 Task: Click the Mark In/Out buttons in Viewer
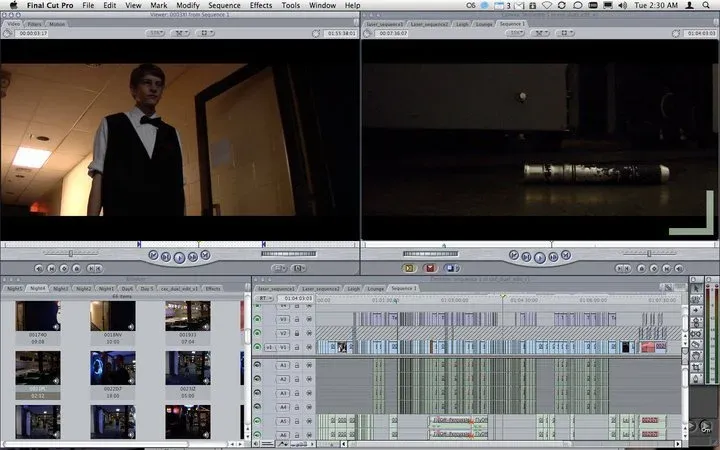[95, 268]
